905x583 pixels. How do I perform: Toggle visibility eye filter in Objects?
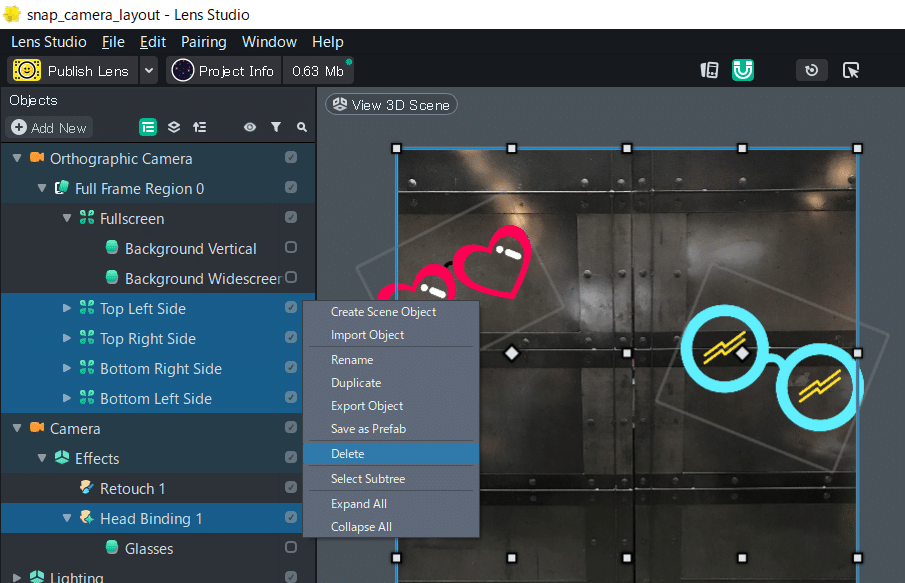coord(250,127)
